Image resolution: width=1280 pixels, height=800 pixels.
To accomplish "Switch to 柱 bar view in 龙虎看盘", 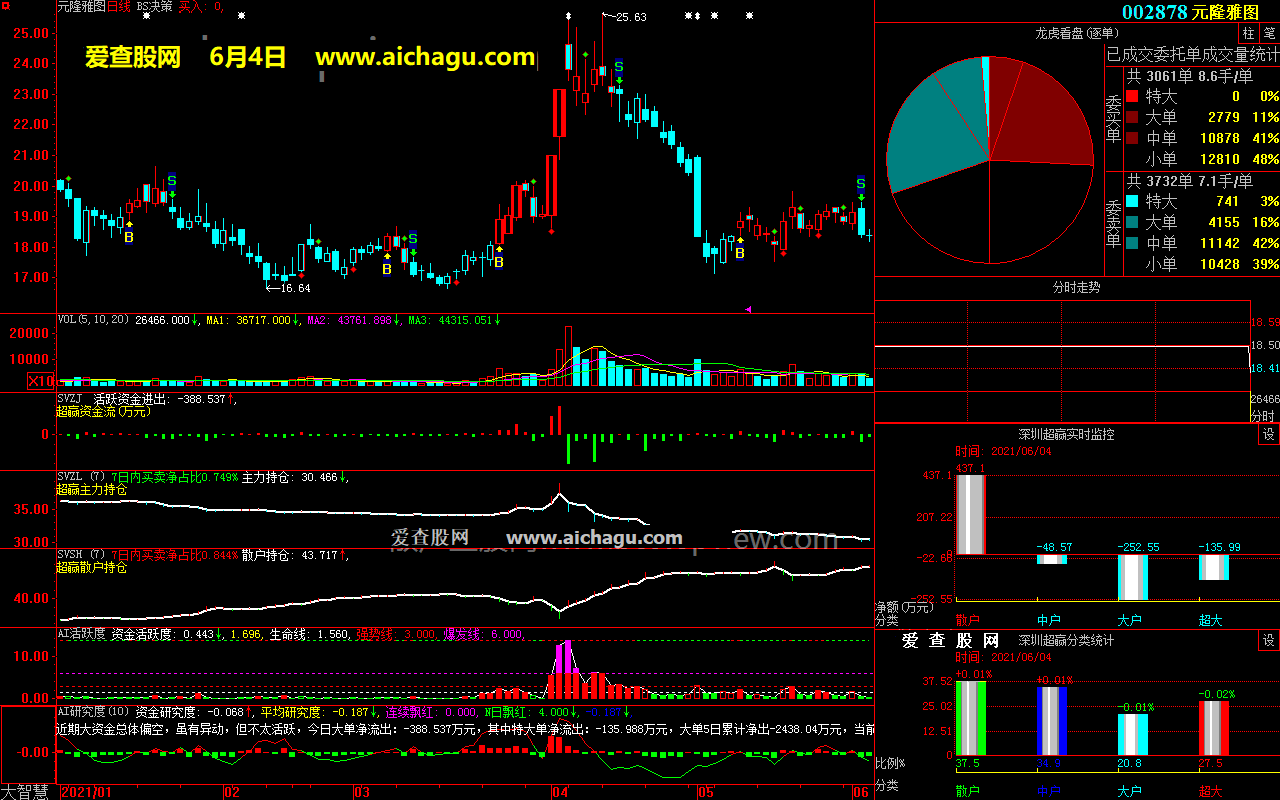I will pyautogui.click(x=1248, y=33).
